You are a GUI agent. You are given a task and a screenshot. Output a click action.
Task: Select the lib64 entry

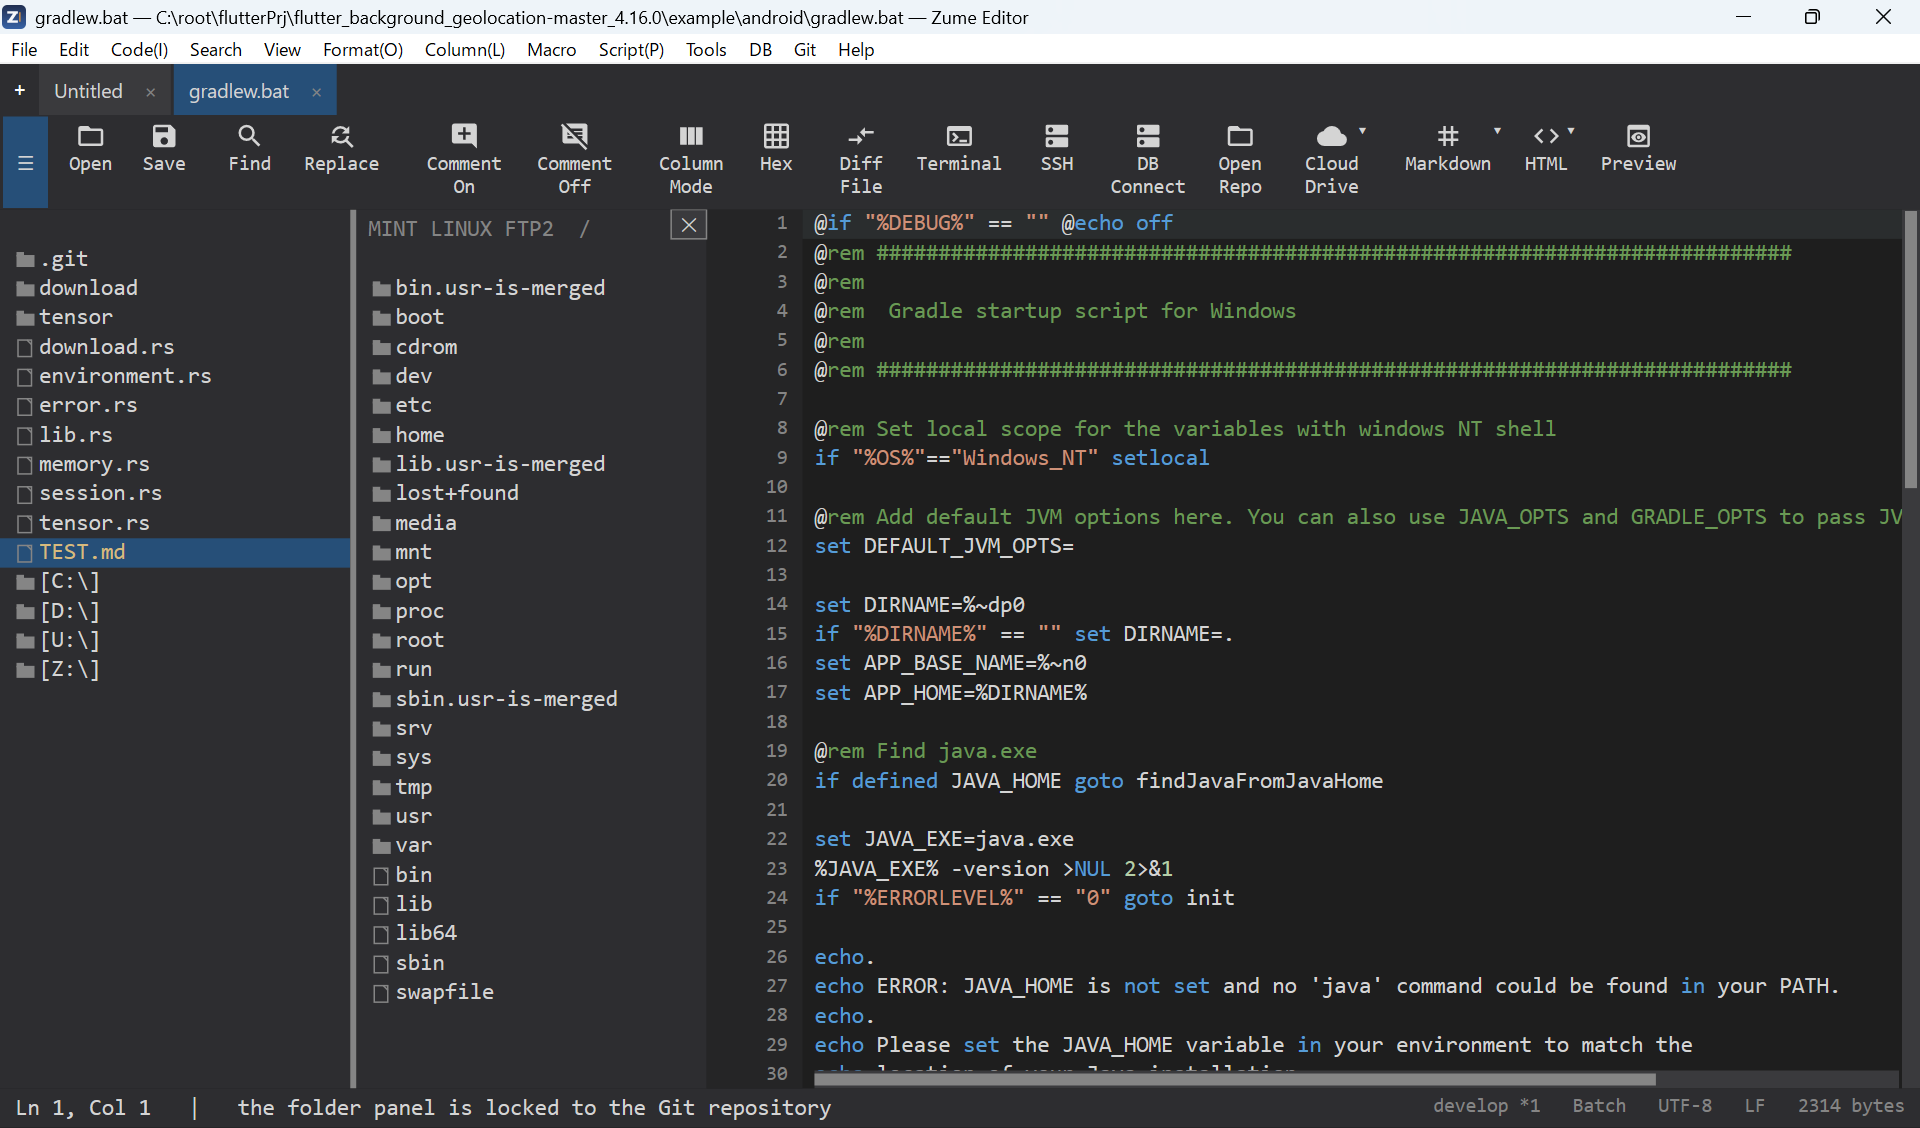point(415,933)
